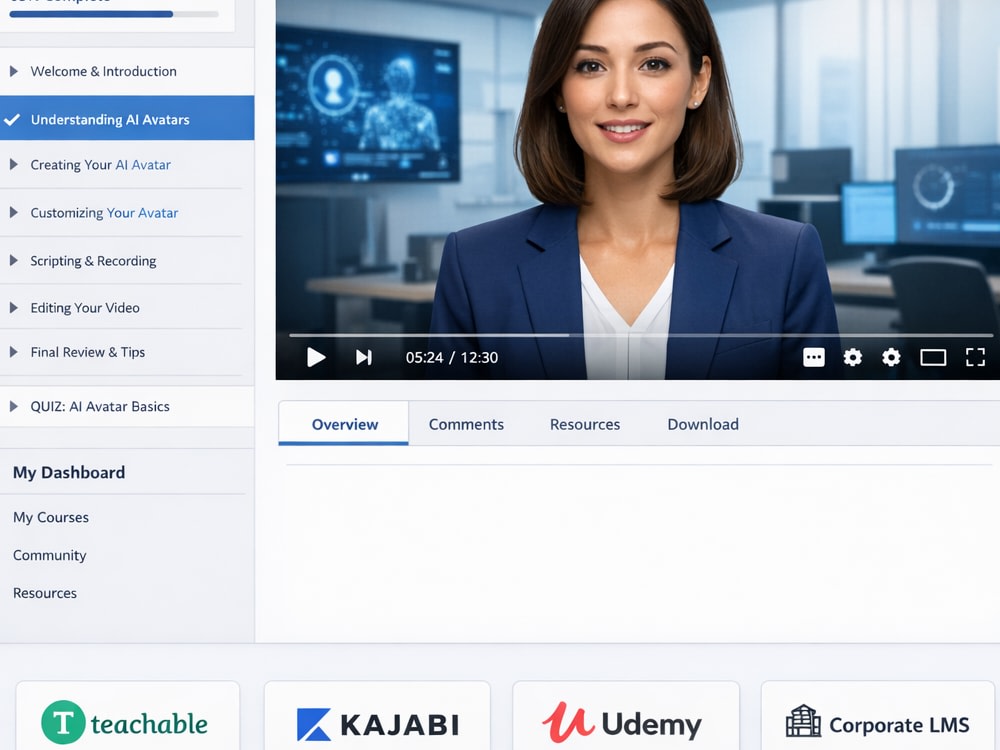Open Customizing Your Avatar lesson
Image resolution: width=1000 pixels, height=750 pixels.
point(127,212)
